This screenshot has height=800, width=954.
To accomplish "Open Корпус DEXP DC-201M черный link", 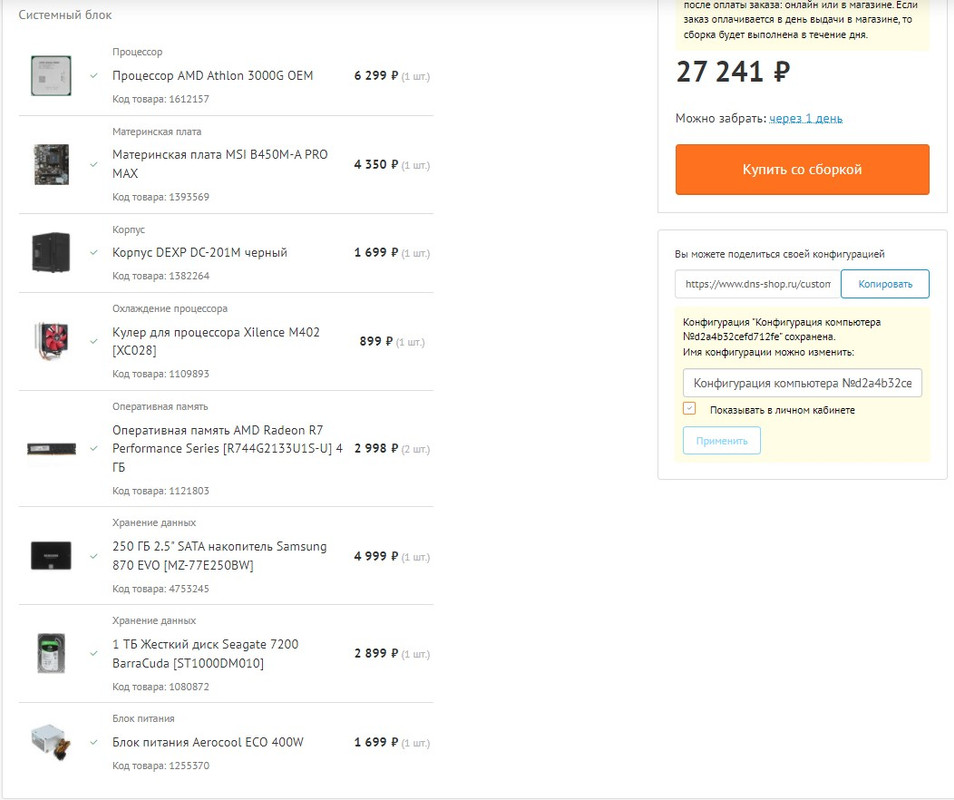I will tap(200, 252).
